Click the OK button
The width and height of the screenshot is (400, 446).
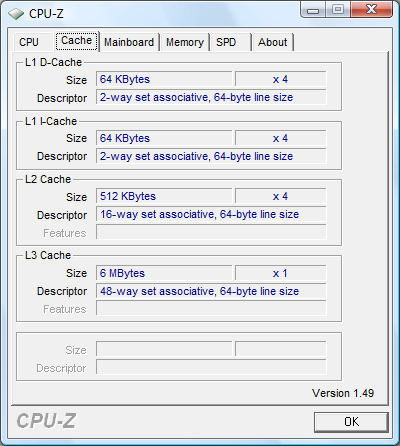(351, 422)
